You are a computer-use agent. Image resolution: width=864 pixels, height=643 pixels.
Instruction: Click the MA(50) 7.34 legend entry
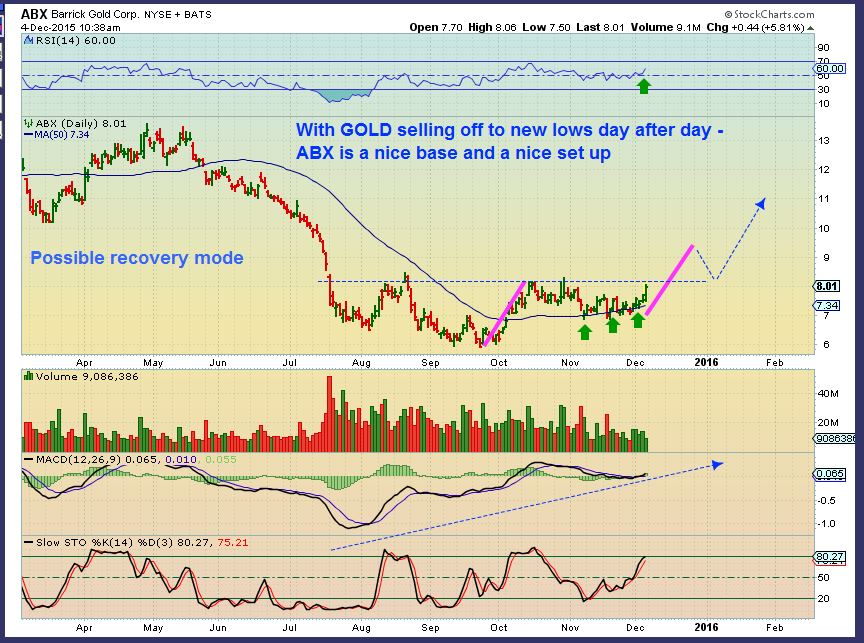click(56, 134)
